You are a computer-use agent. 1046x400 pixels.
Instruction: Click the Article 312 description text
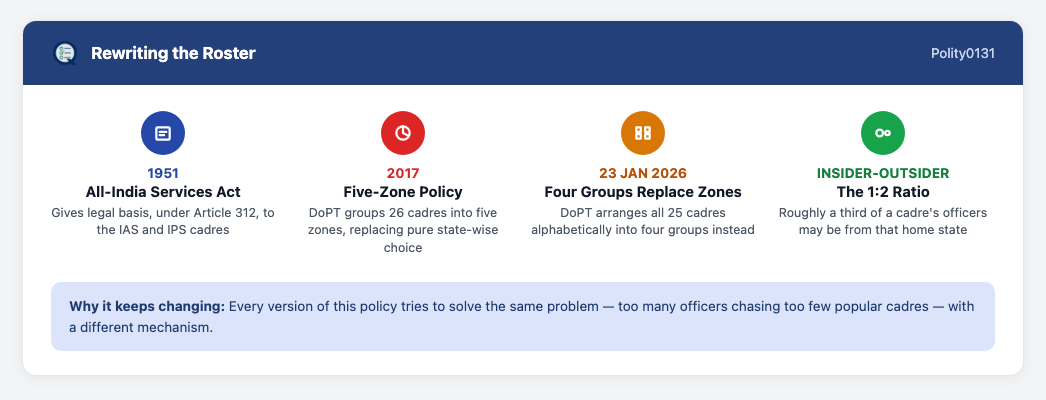click(163, 221)
